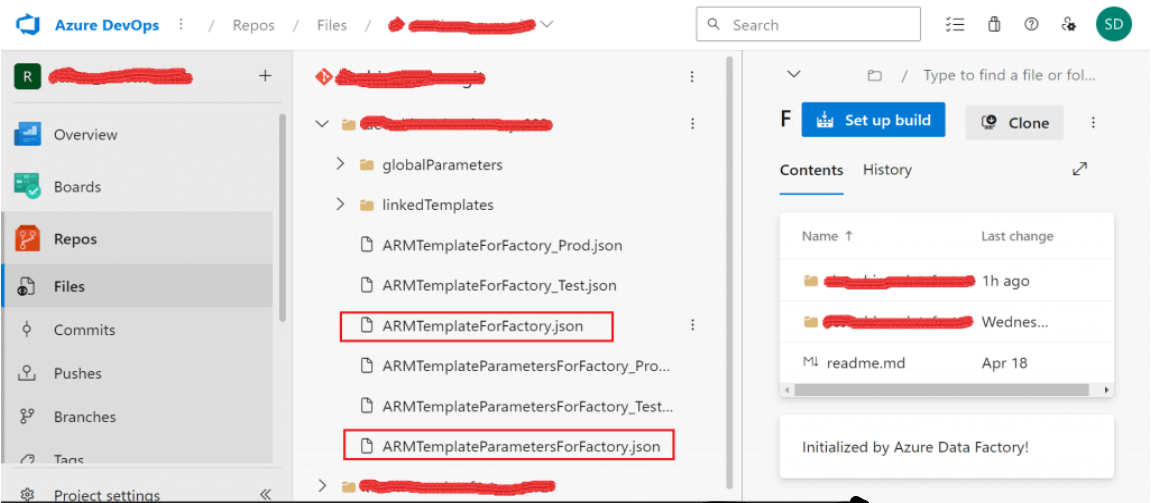
Task: Switch to the Contents tab
Action: tap(811, 170)
